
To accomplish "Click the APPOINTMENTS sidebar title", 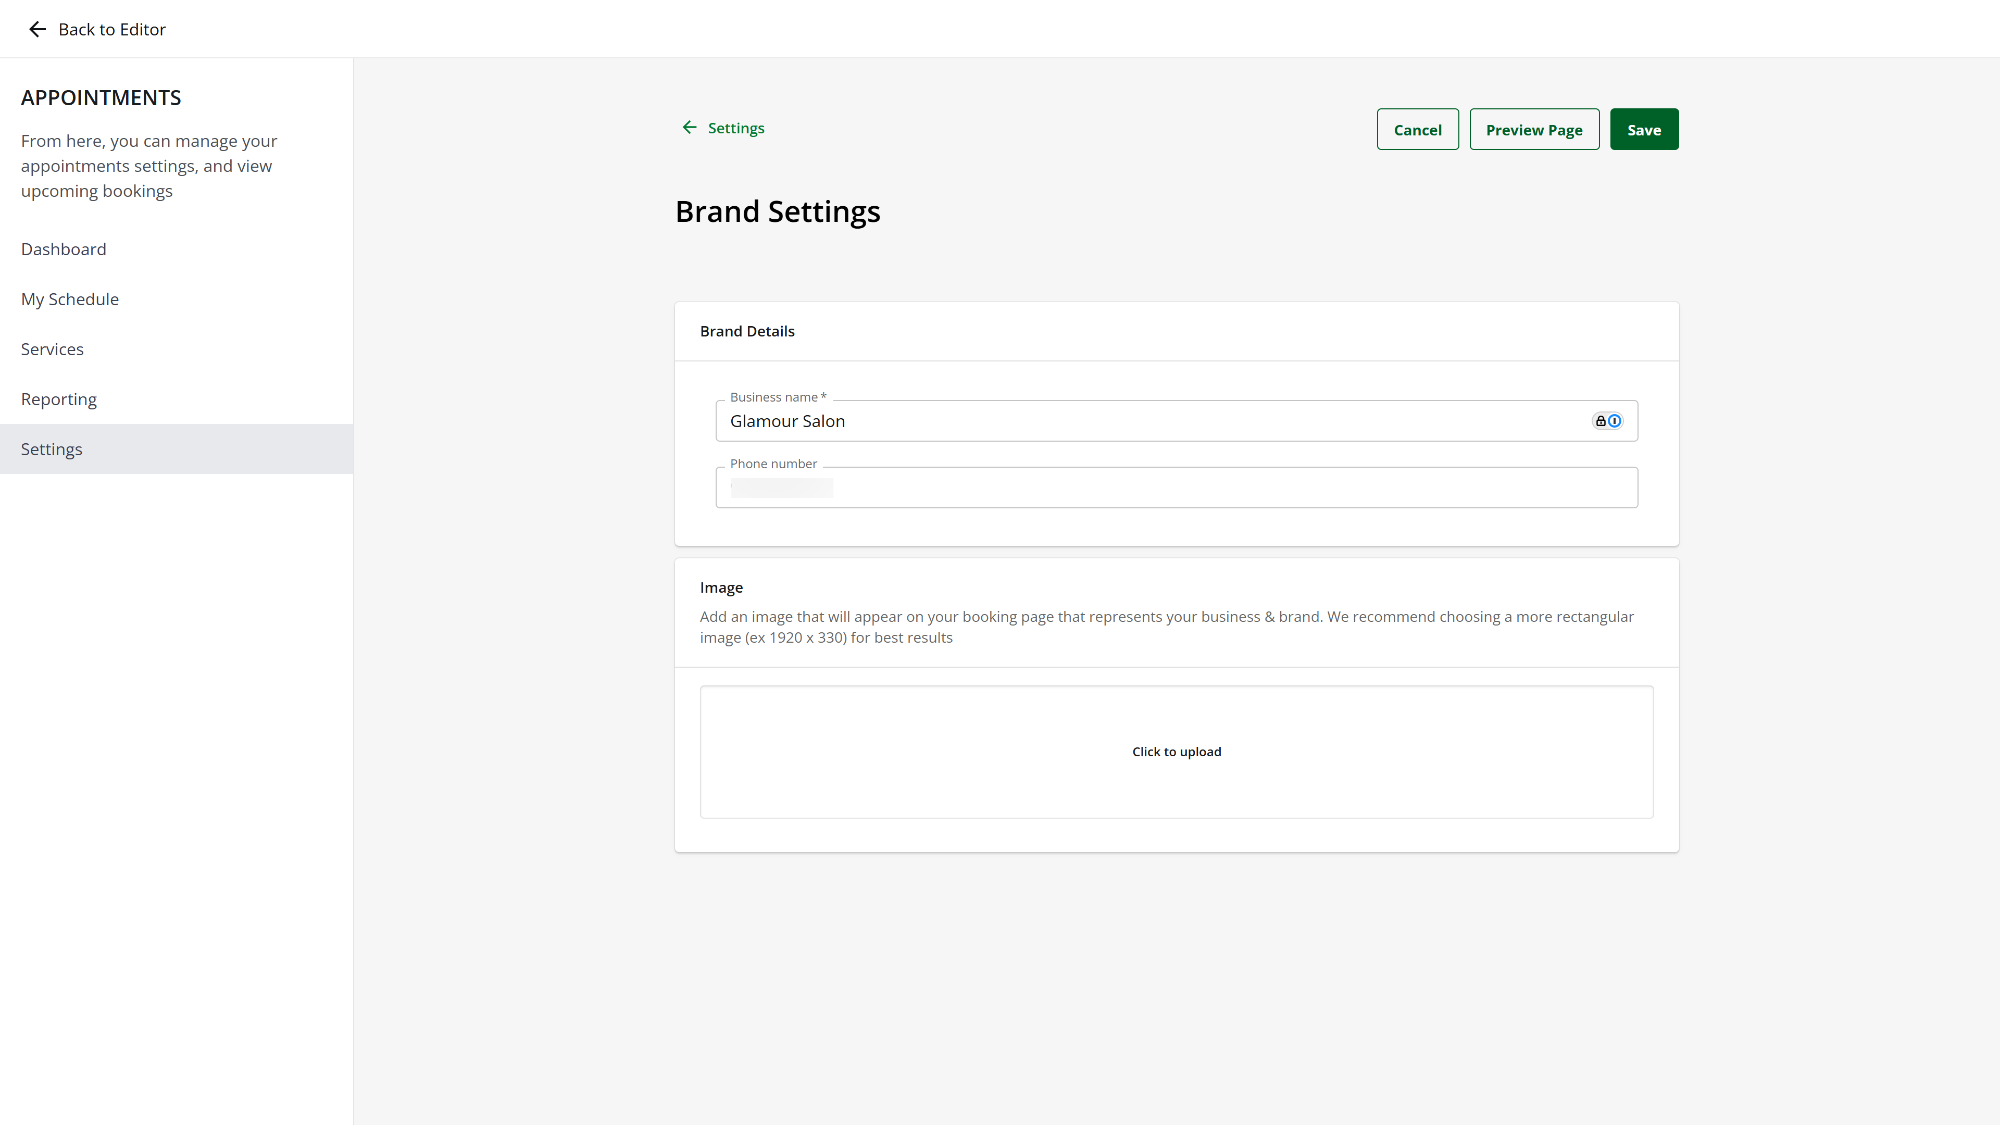I will [101, 98].
